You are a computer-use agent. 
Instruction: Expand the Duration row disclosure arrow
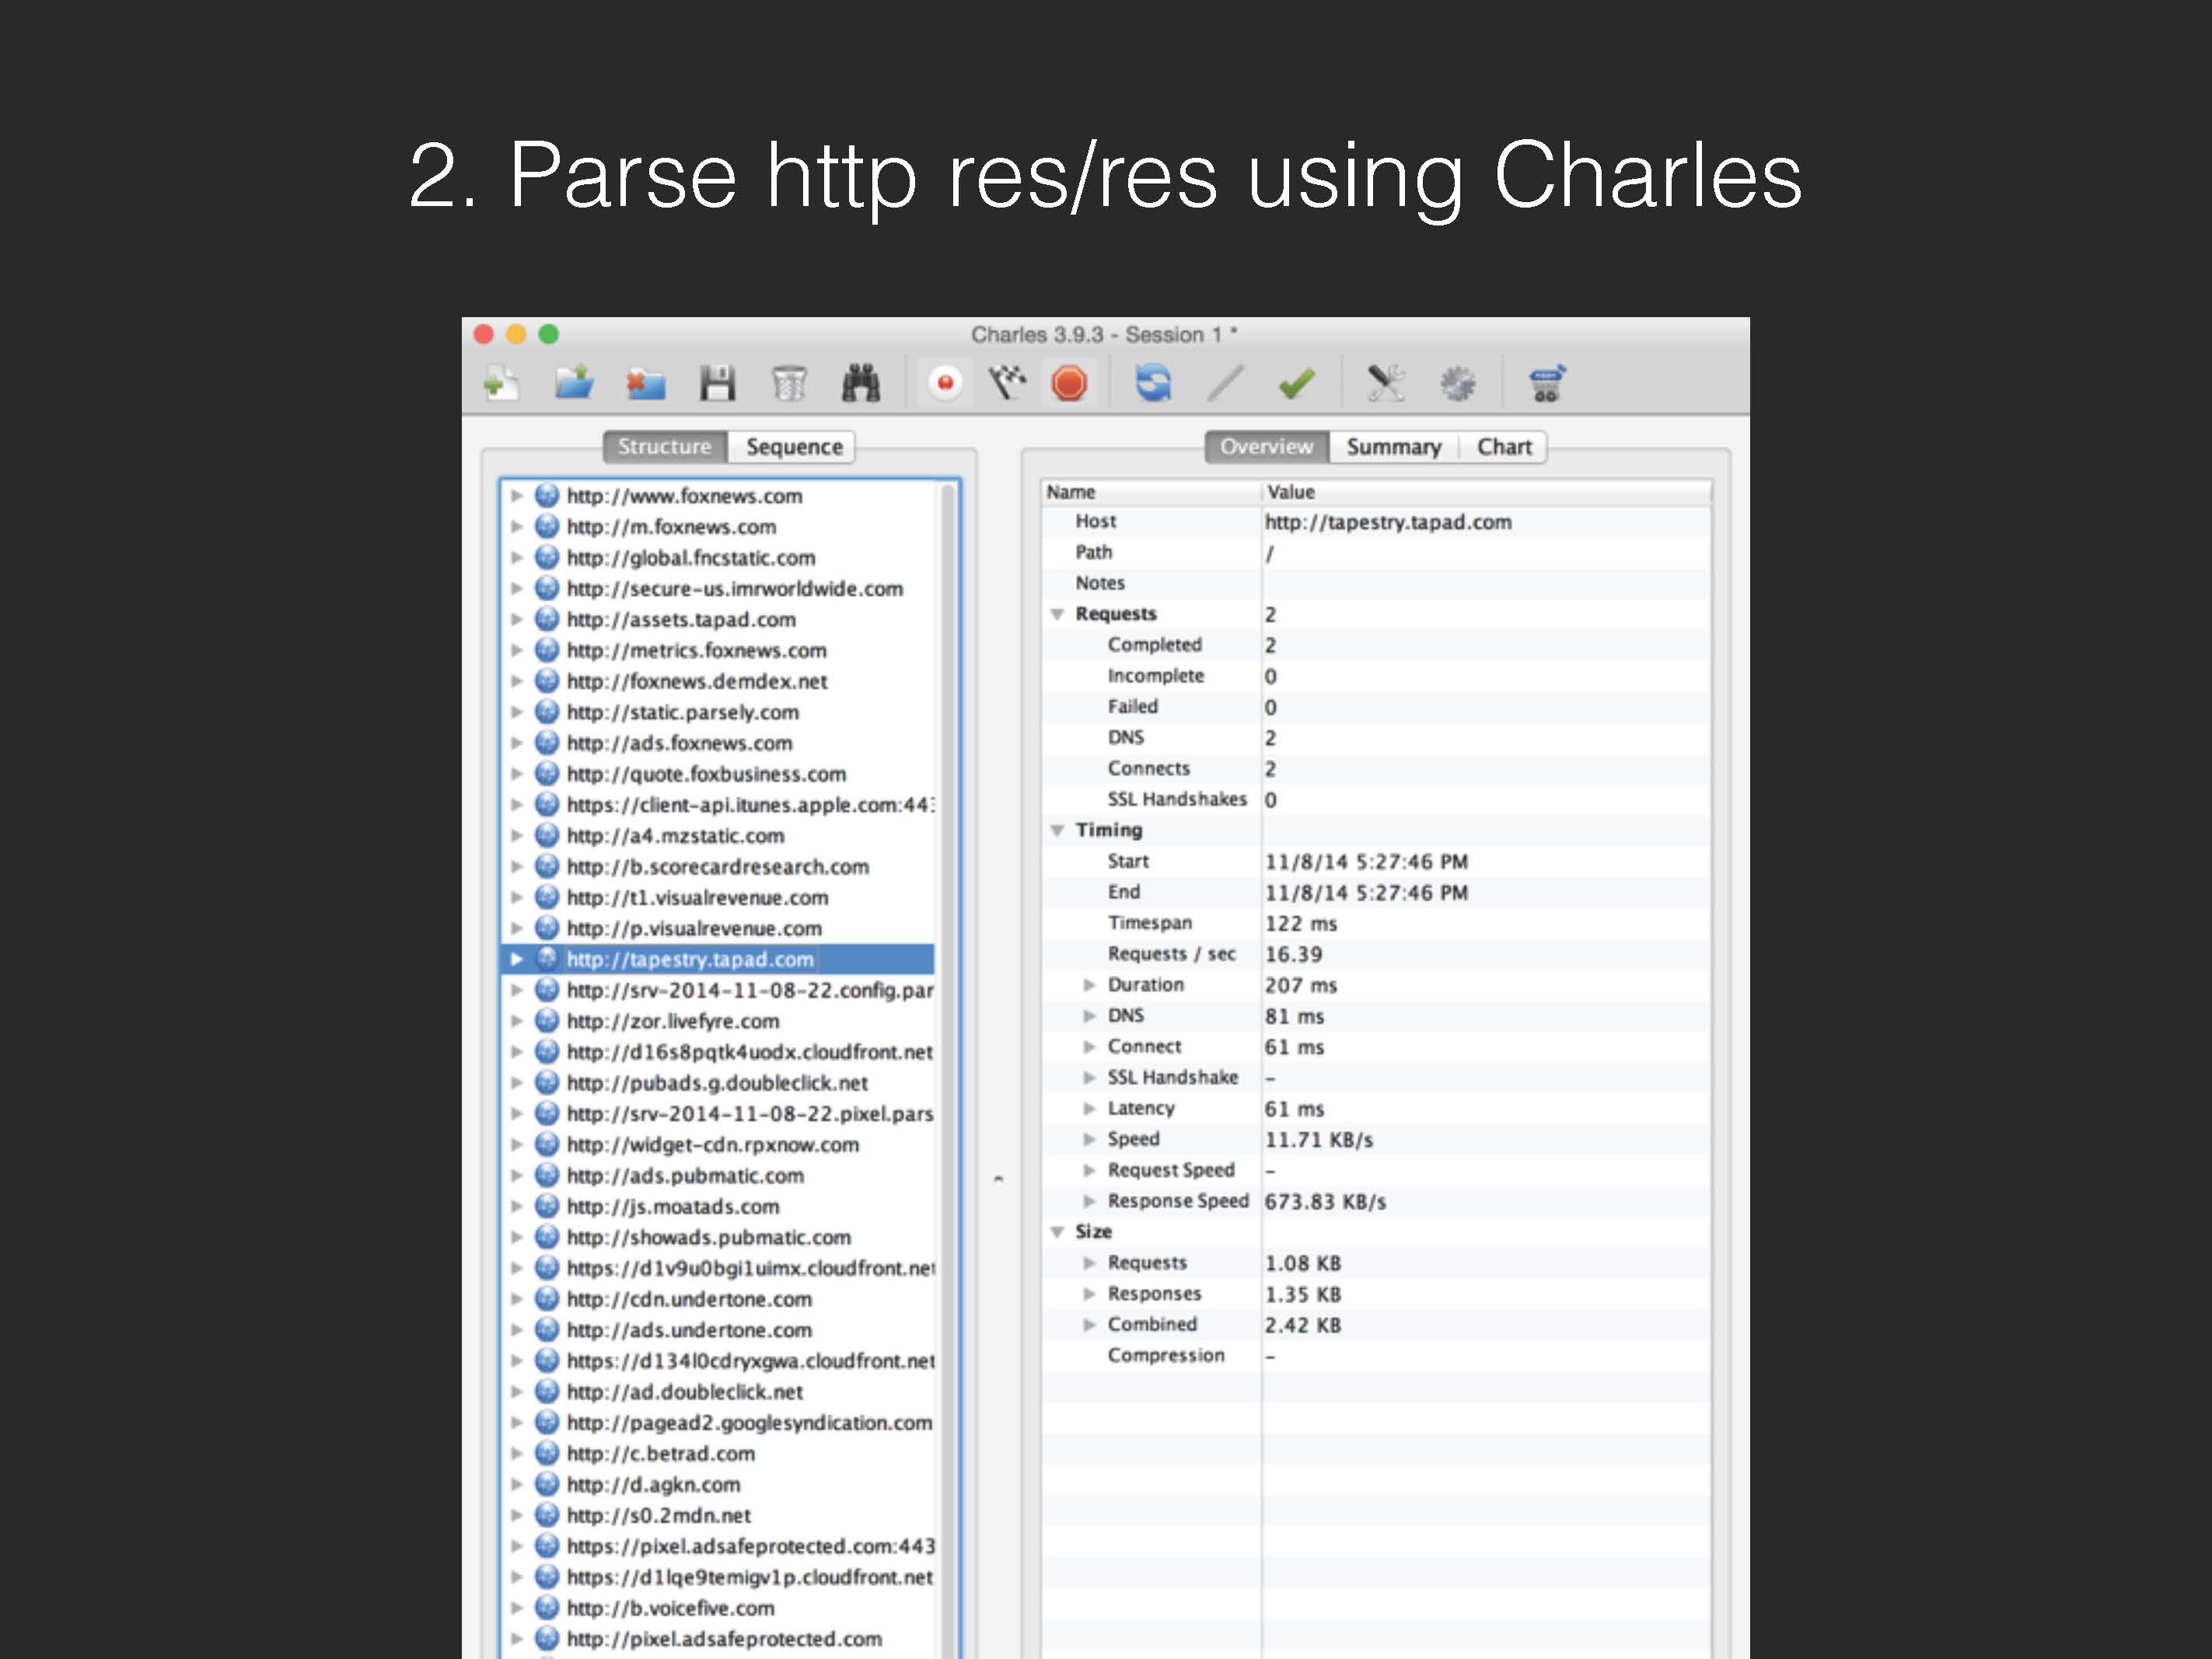[1089, 985]
